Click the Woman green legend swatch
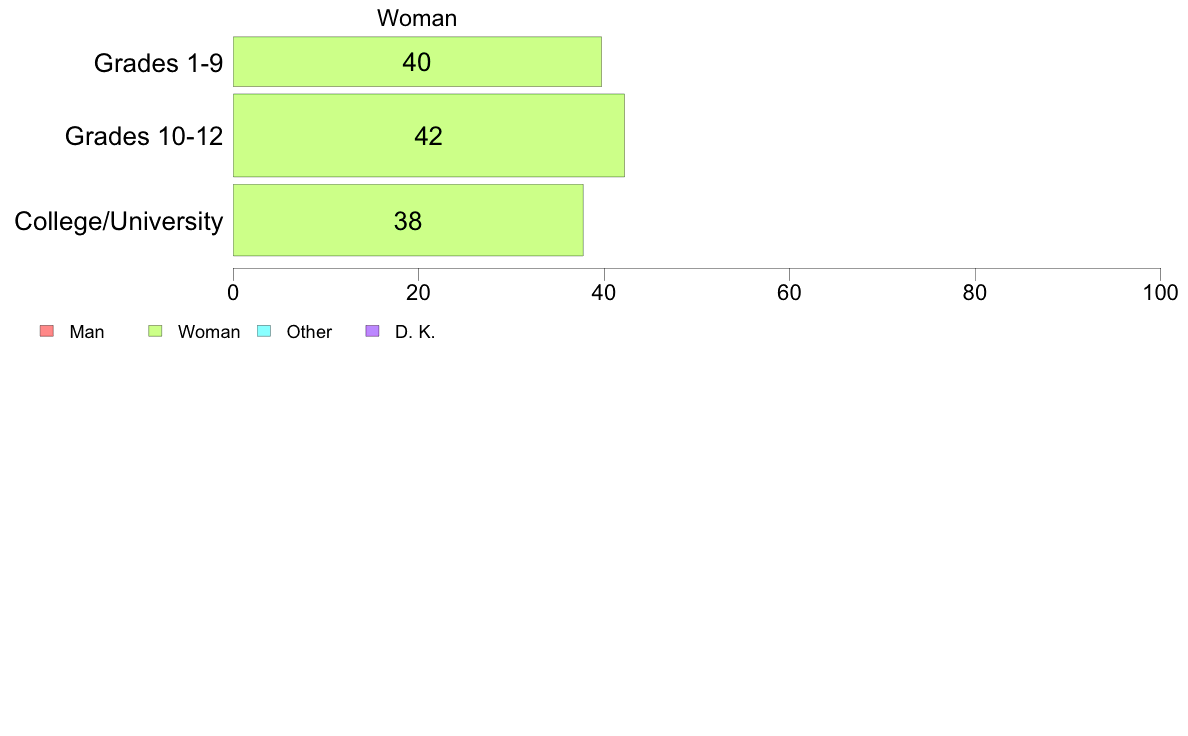 155,331
